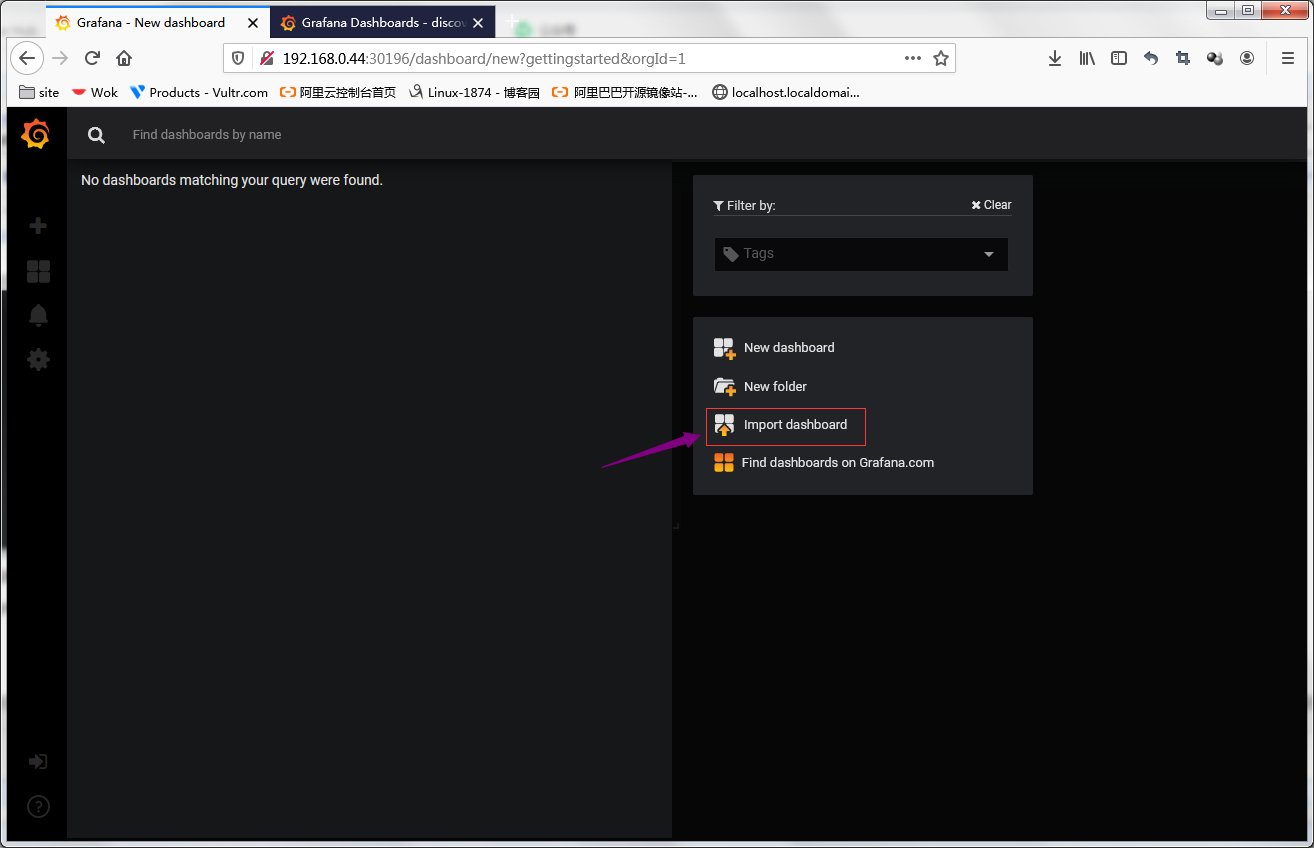Viewport: 1314px width, 848px height.
Task: Close the Grafana - New dashboard tab
Action: pos(253,23)
